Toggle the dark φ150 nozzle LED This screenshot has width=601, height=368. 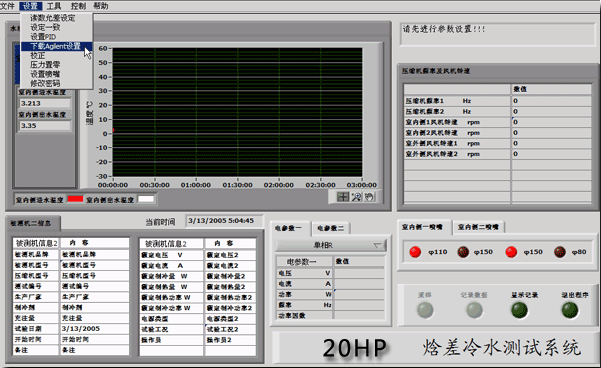[463, 252]
